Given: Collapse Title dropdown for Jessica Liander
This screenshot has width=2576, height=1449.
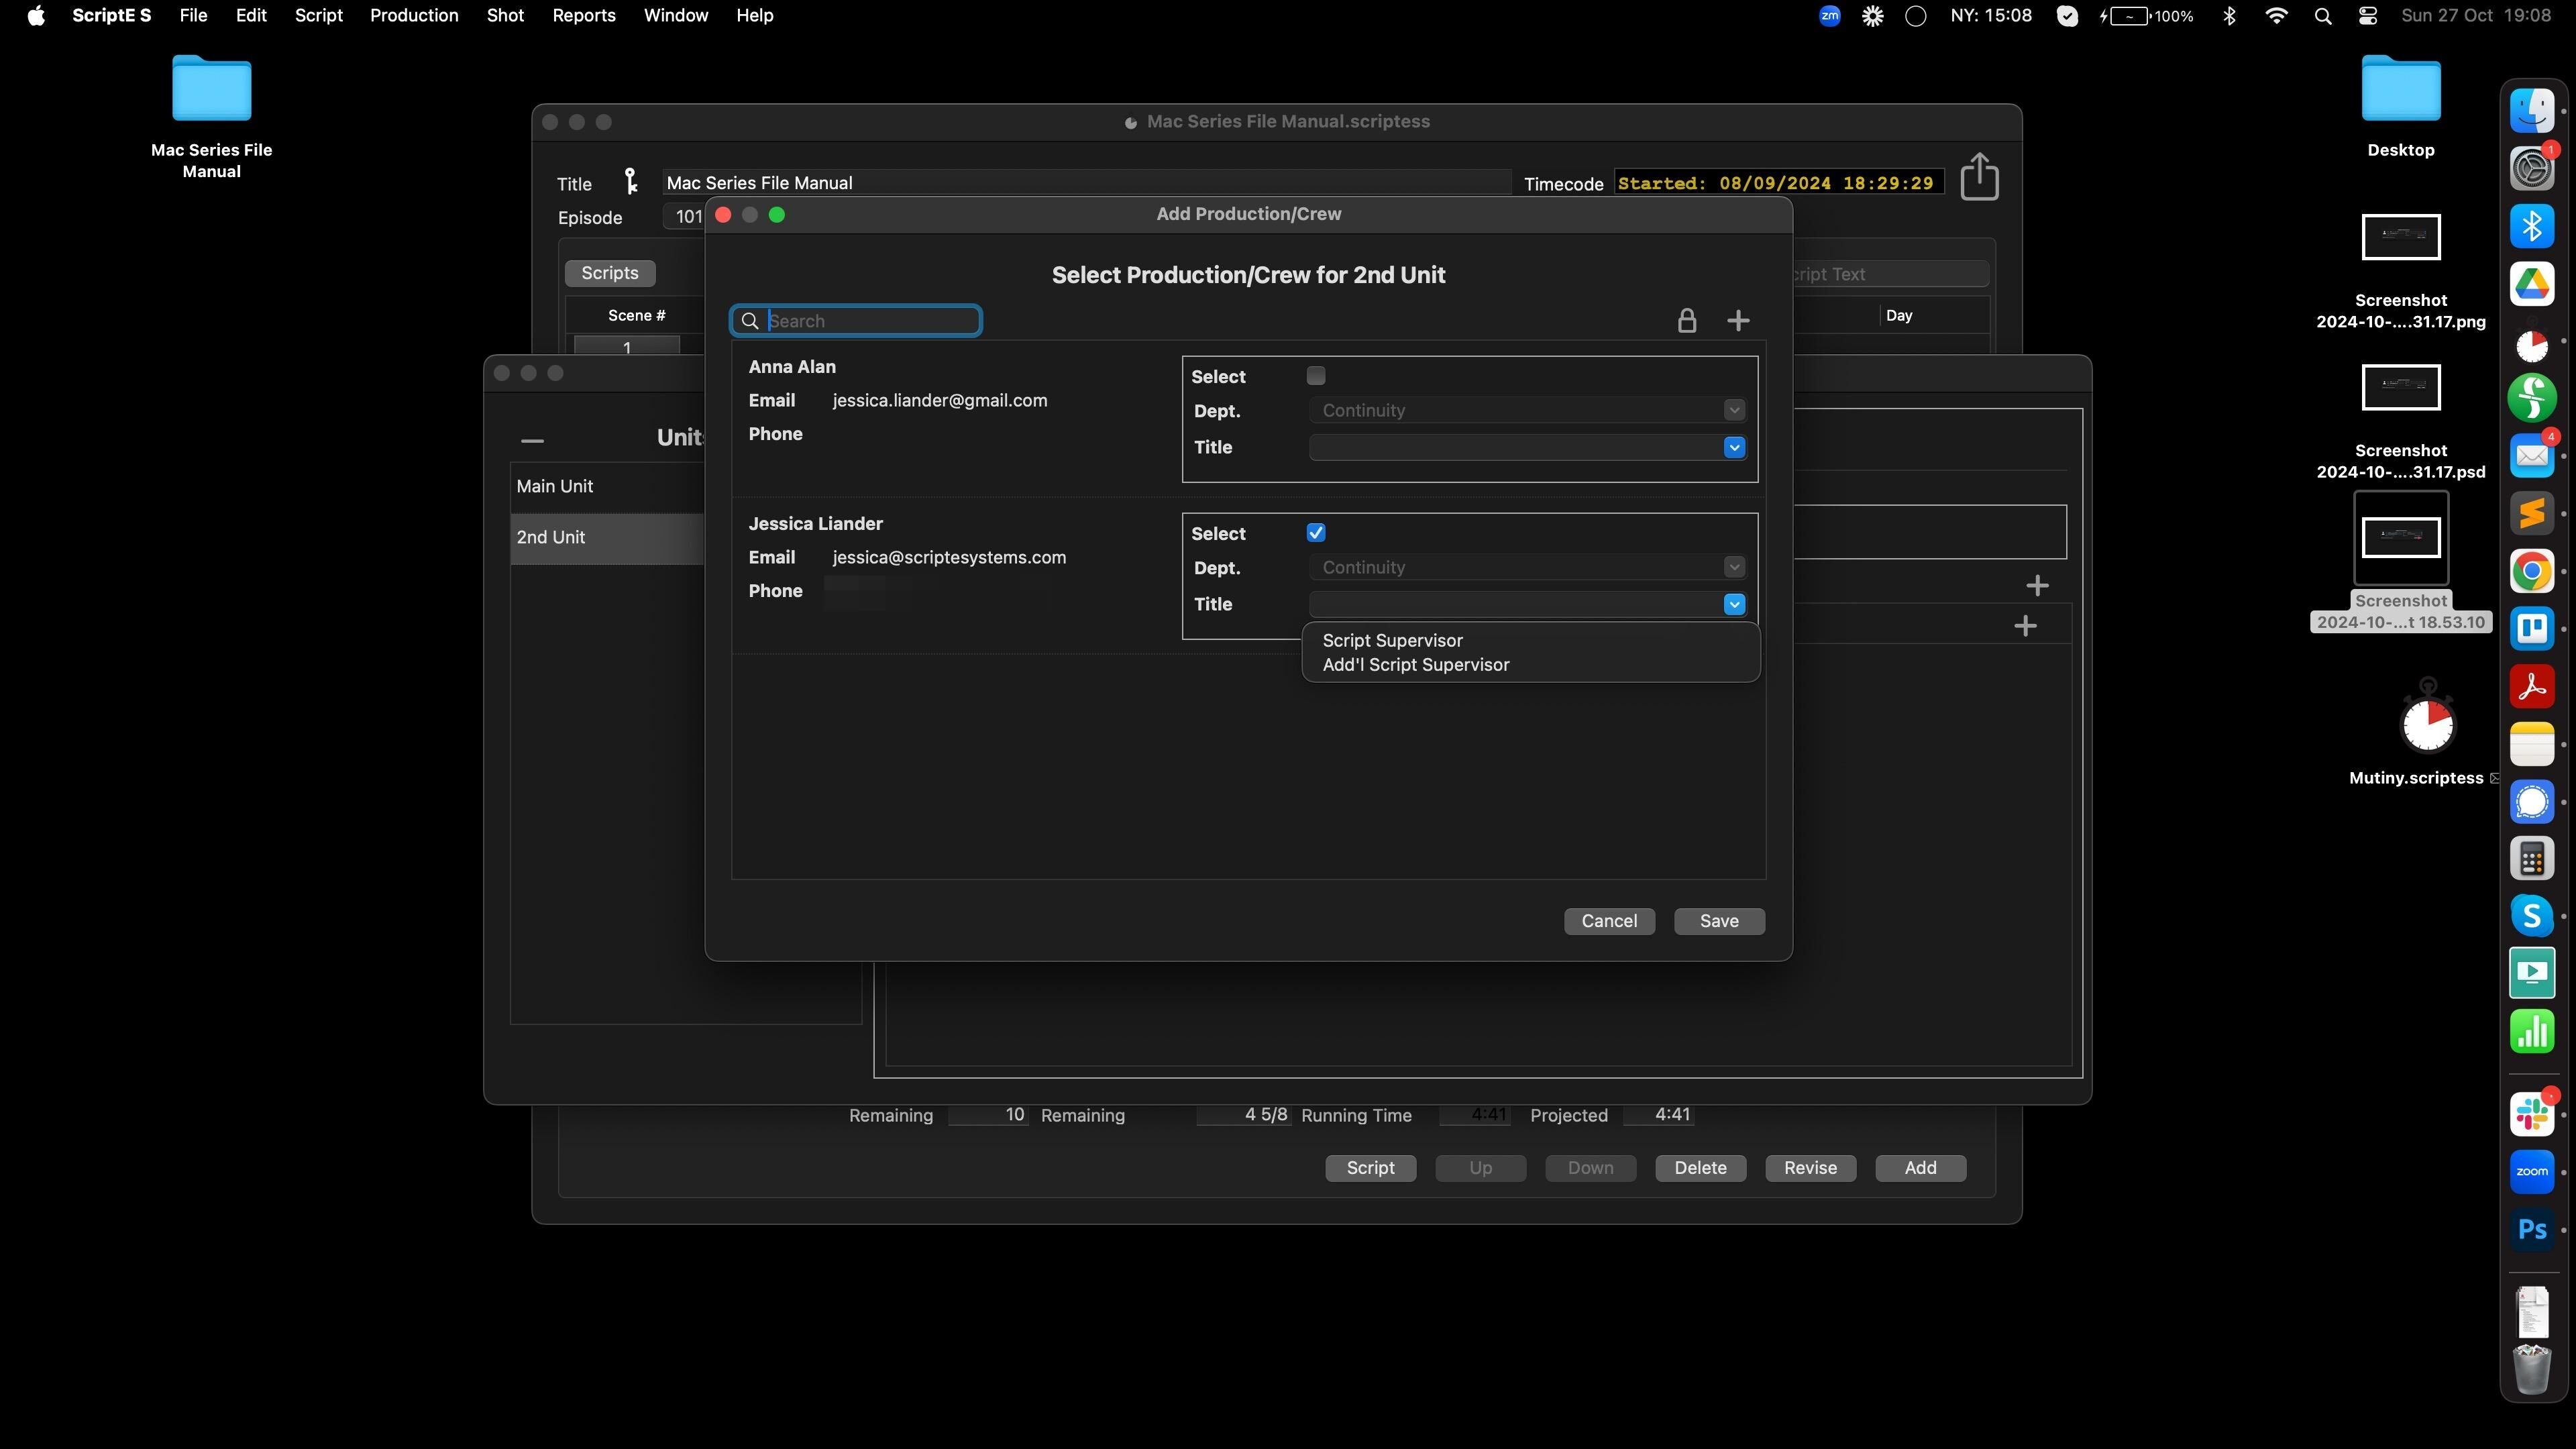Looking at the screenshot, I should click(1734, 605).
